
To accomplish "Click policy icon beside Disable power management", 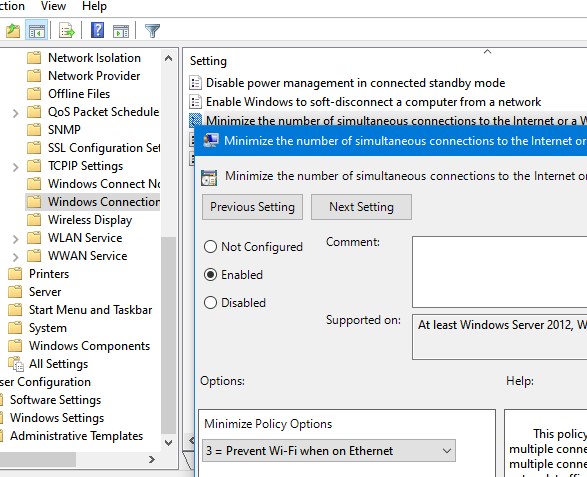I will click(x=195, y=83).
